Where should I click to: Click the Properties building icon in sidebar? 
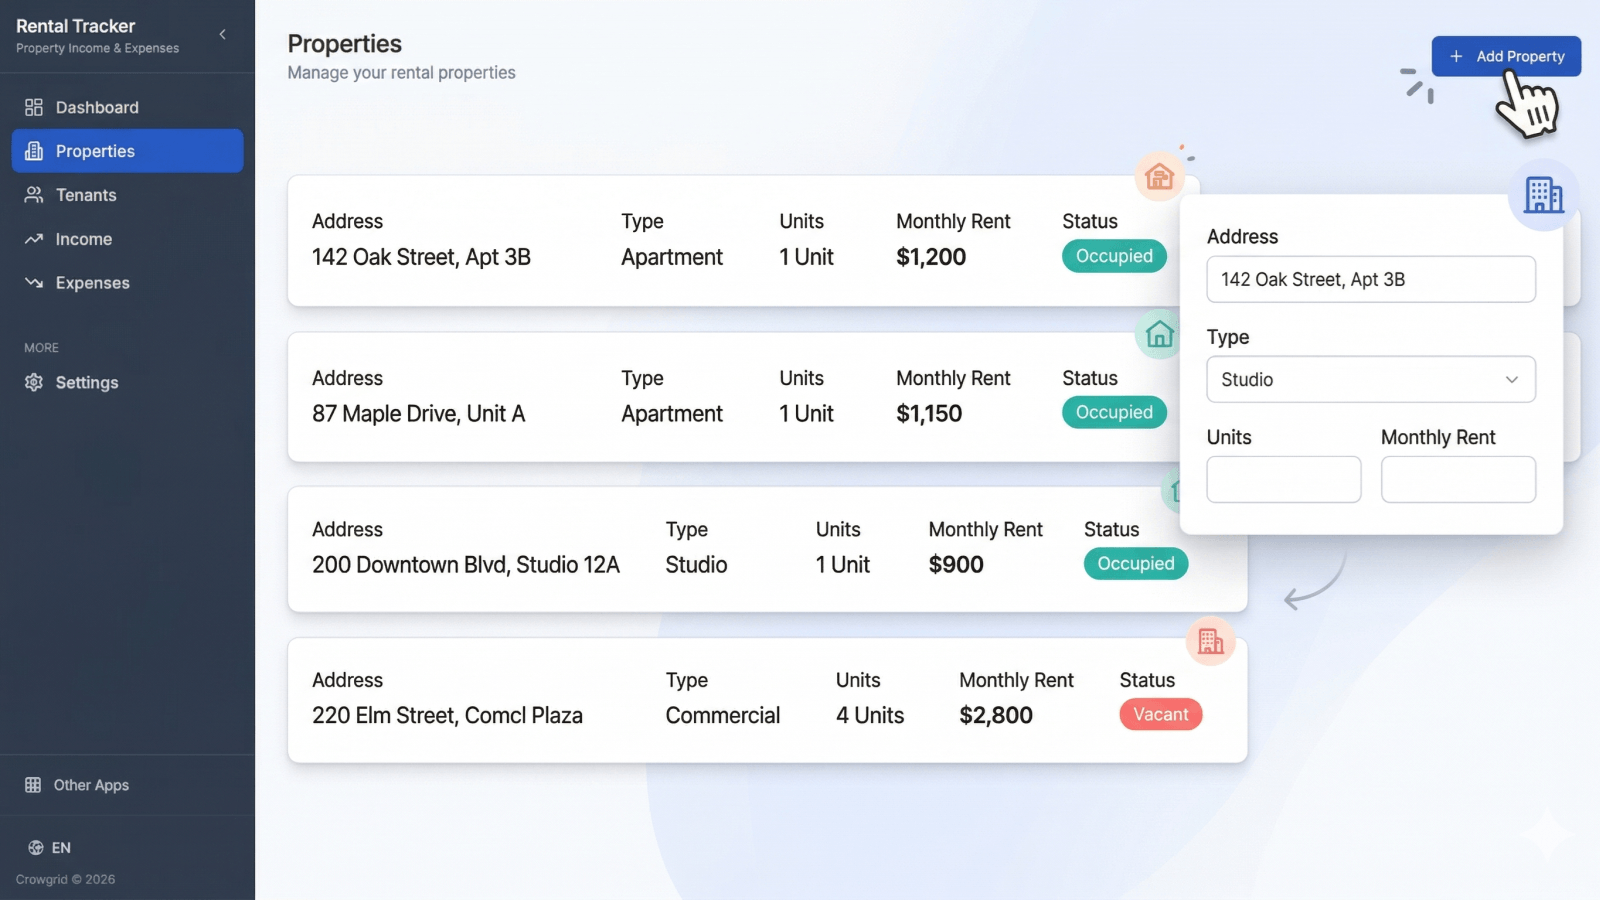point(34,151)
